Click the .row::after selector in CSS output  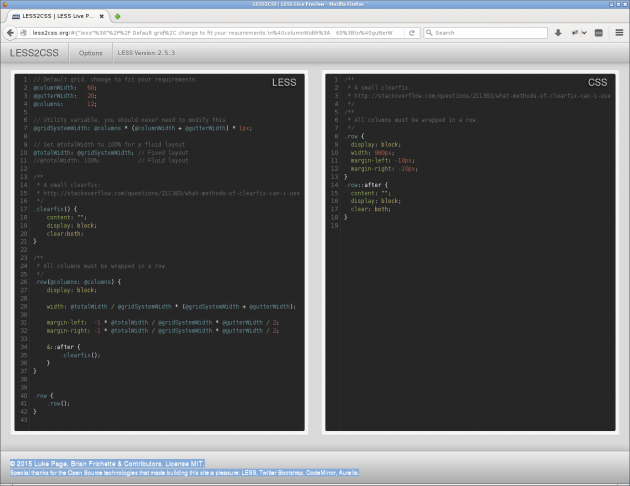(x=366, y=185)
